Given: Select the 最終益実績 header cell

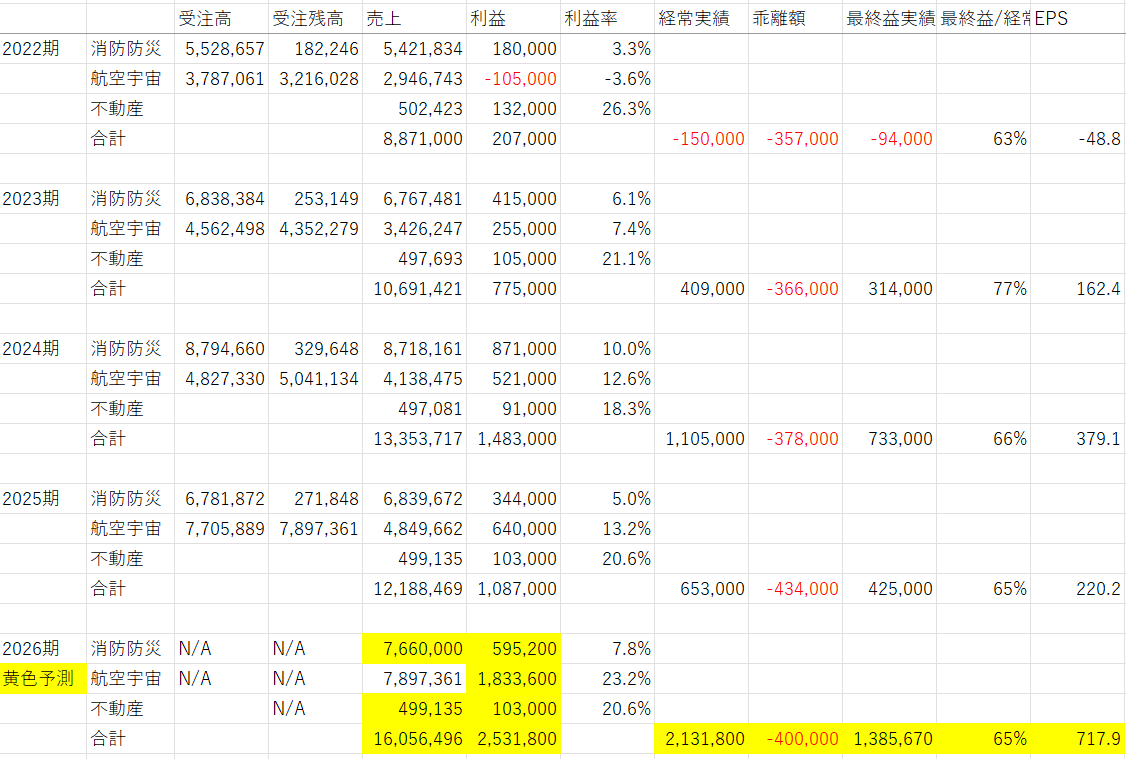Looking at the screenshot, I should 889,19.
